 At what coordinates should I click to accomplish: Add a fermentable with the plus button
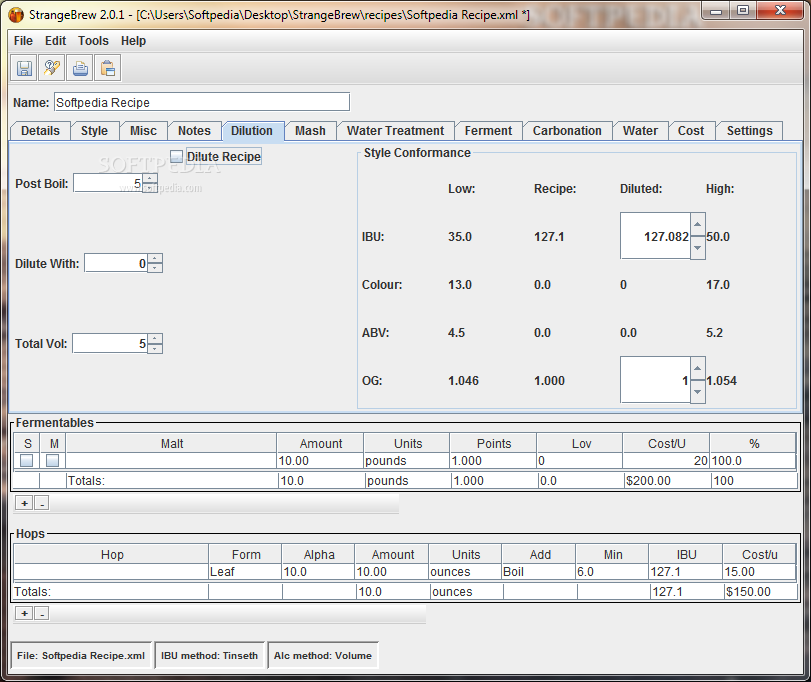(x=24, y=503)
